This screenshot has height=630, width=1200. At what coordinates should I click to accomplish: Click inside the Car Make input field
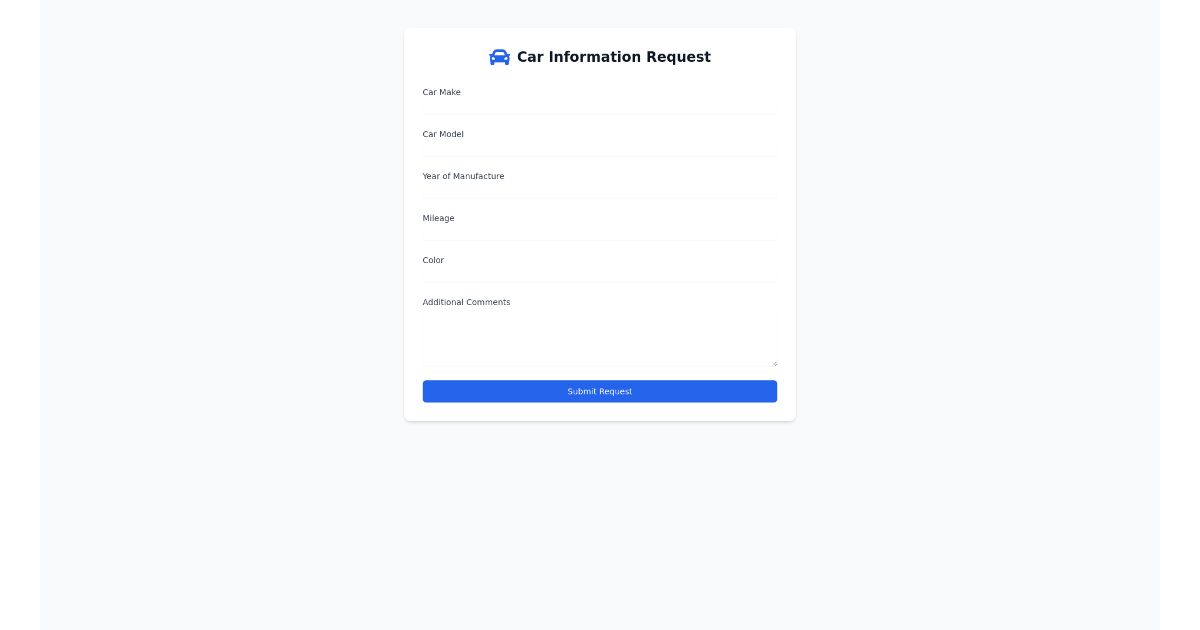coord(598,105)
